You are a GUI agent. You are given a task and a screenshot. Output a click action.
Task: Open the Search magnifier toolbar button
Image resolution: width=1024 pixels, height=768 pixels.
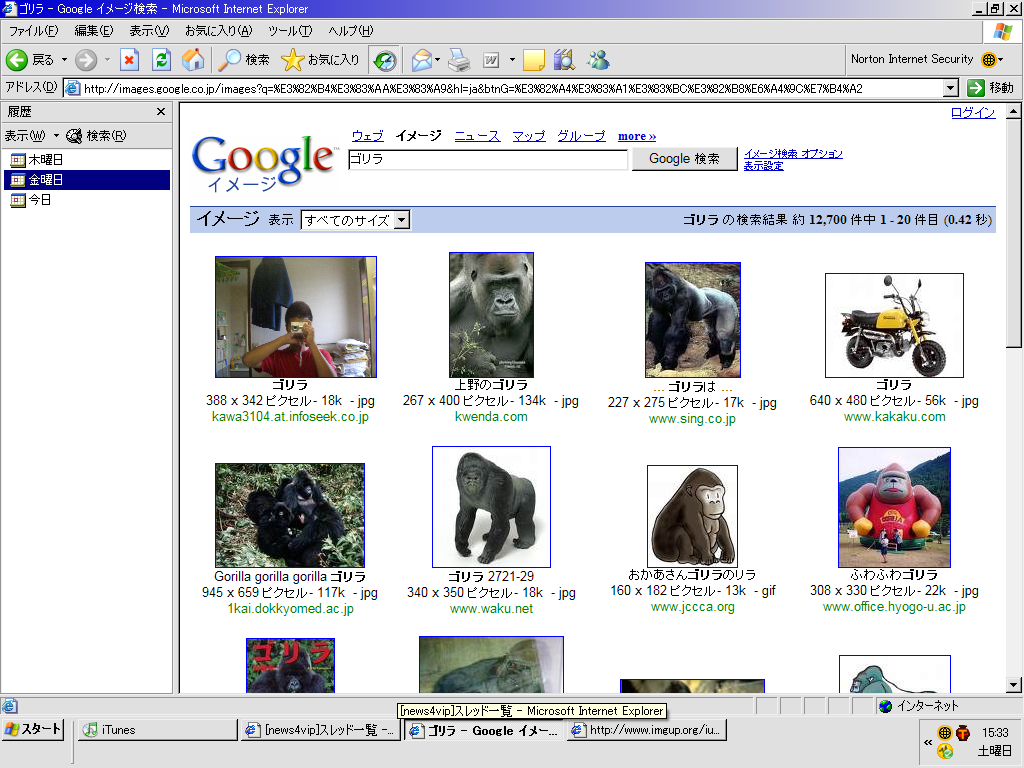pyautogui.click(x=244, y=60)
